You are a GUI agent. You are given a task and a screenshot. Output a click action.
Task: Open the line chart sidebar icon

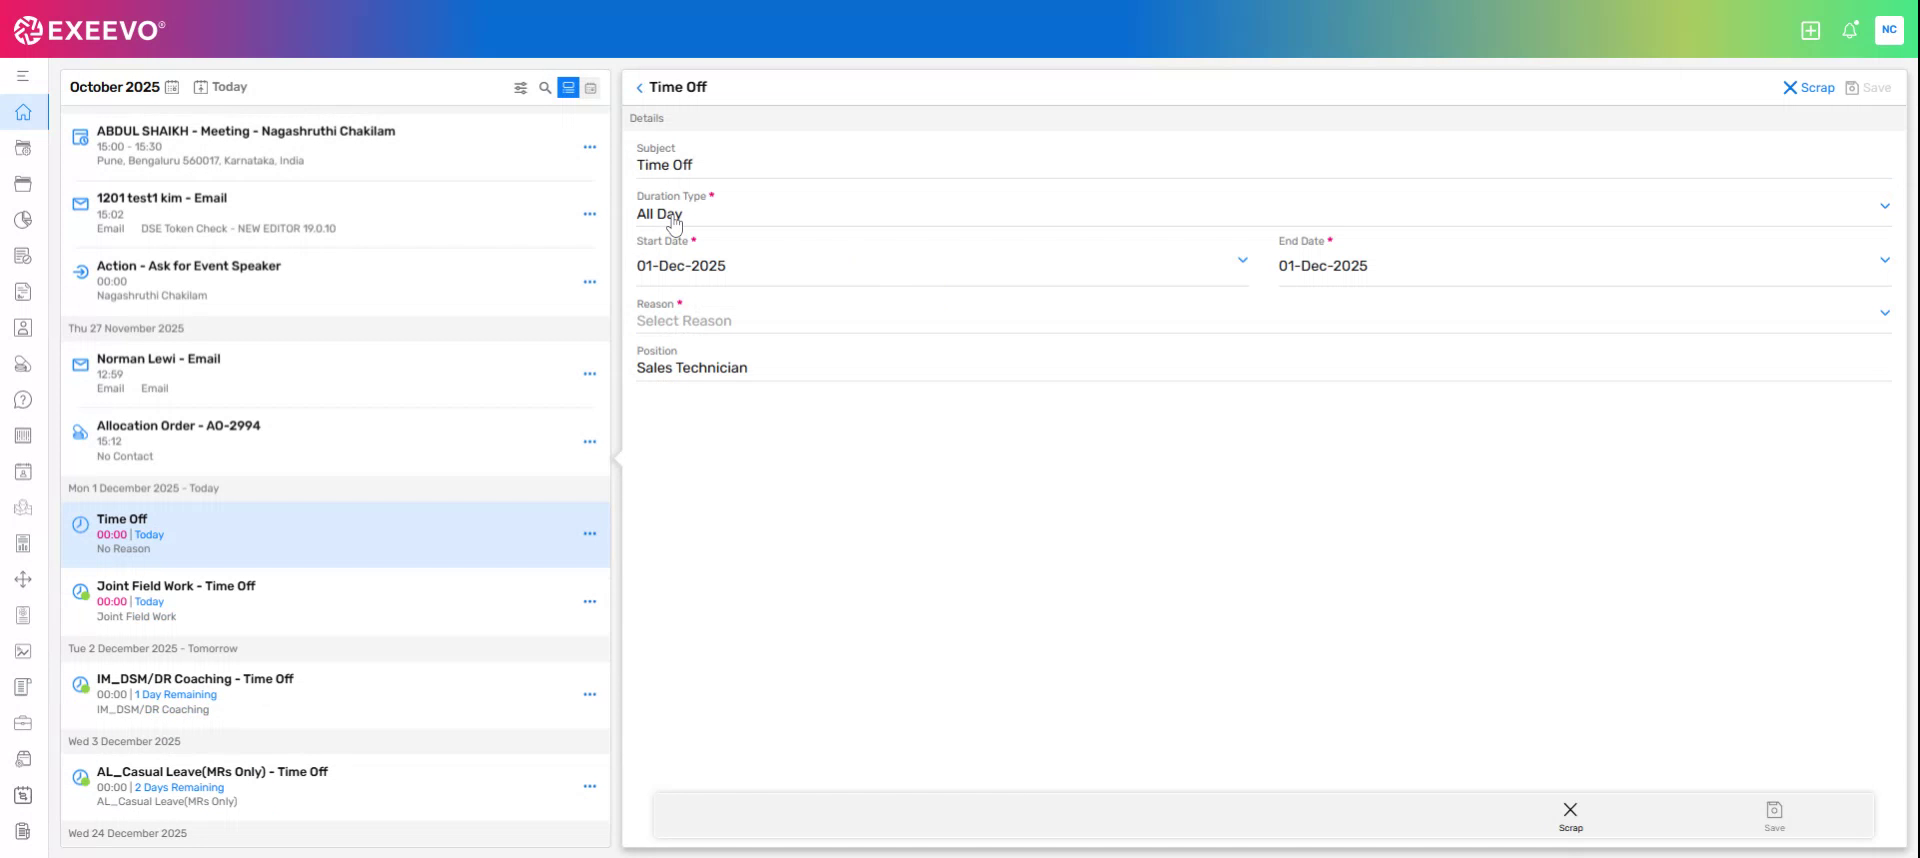click(23, 652)
